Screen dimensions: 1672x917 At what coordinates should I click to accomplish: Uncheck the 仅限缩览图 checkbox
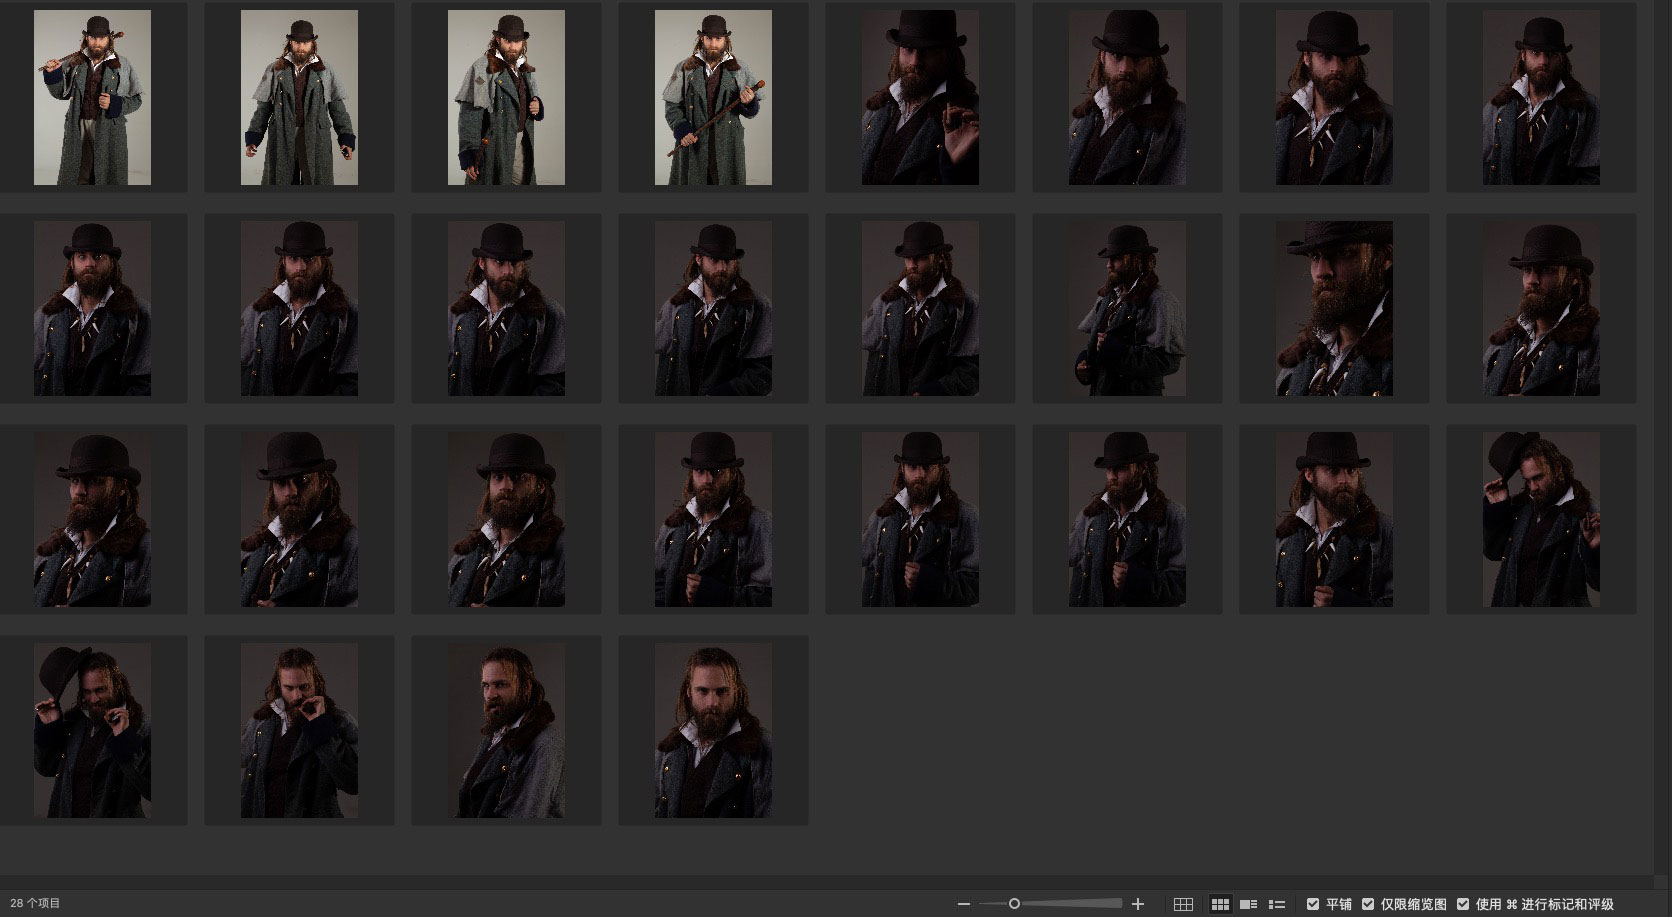click(1368, 904)
